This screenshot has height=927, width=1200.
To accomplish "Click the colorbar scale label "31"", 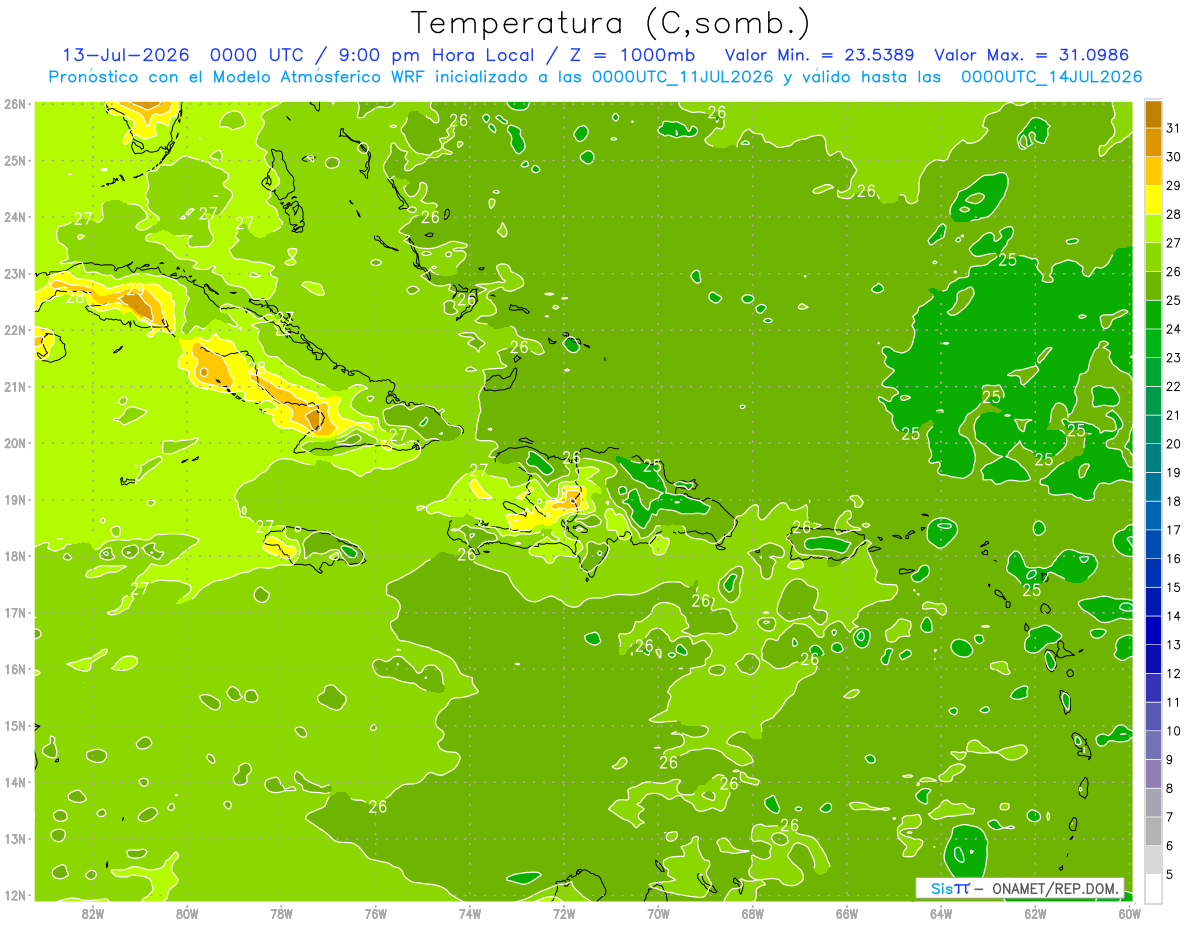I will point(1174,127).
